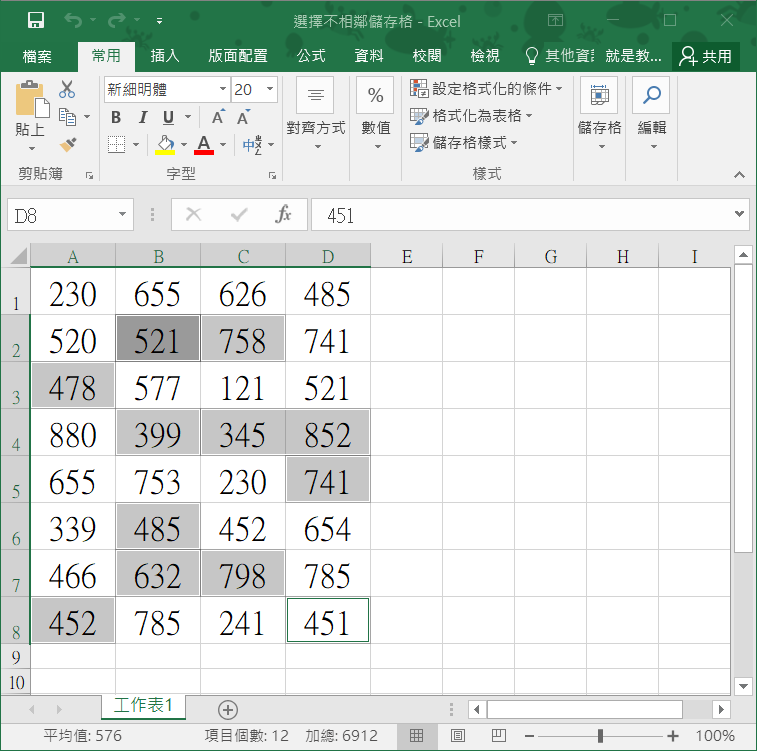Viewport: 757px width, 751px height.
Task: Click cell C3 containing 121
Action: click(x=243, y=386)
